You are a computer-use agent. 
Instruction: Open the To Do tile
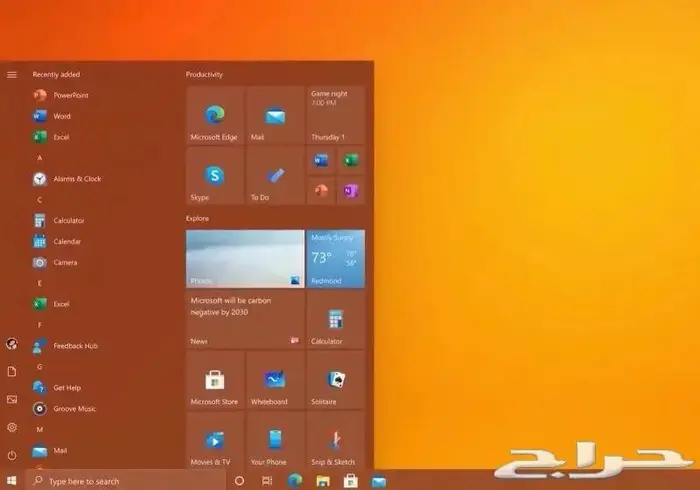pos(275,176)
